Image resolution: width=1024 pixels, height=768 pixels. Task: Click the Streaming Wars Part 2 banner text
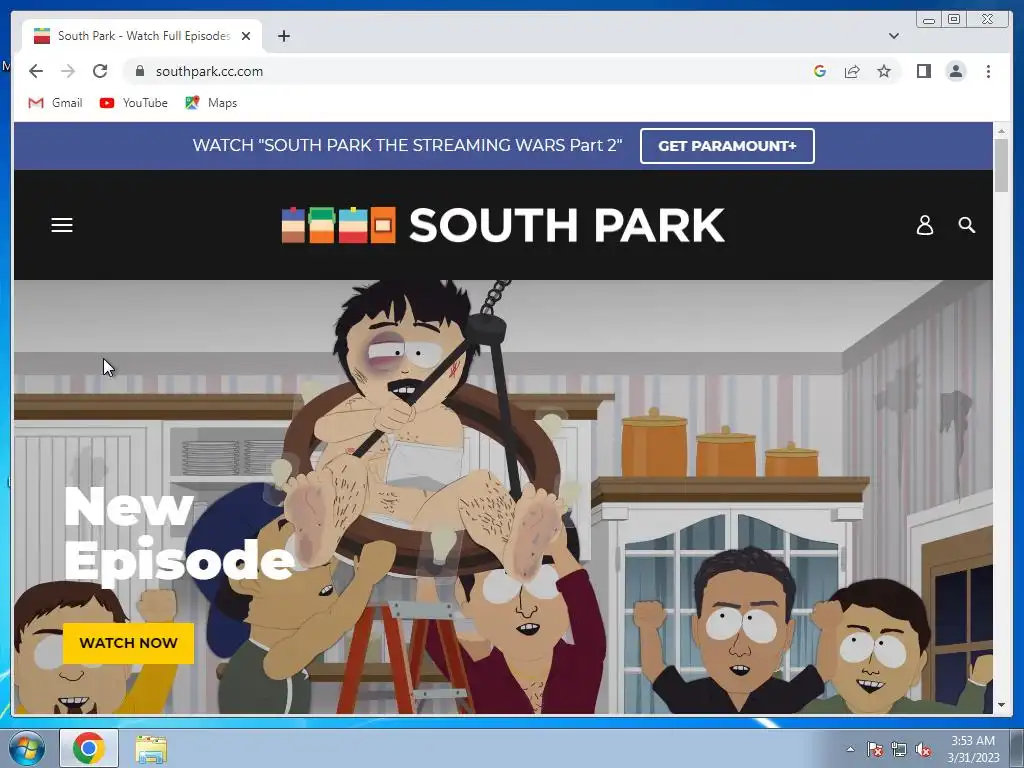[407, 145]
